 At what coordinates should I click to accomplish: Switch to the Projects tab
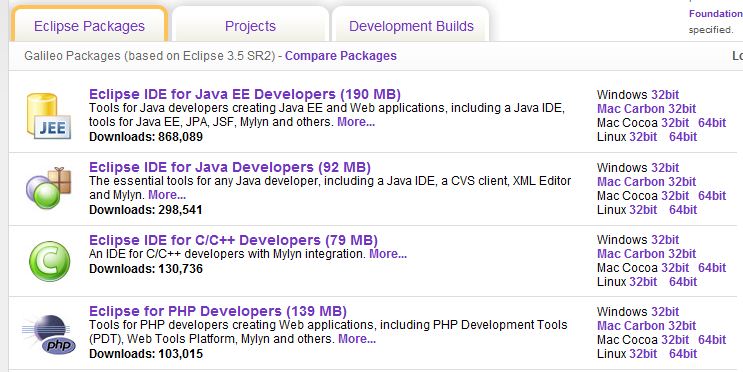[x=250, y=26]
